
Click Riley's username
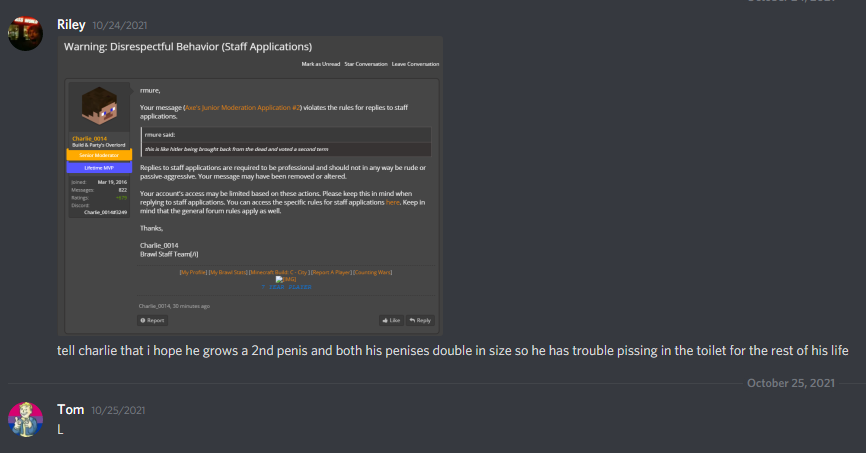click(71, 25)
